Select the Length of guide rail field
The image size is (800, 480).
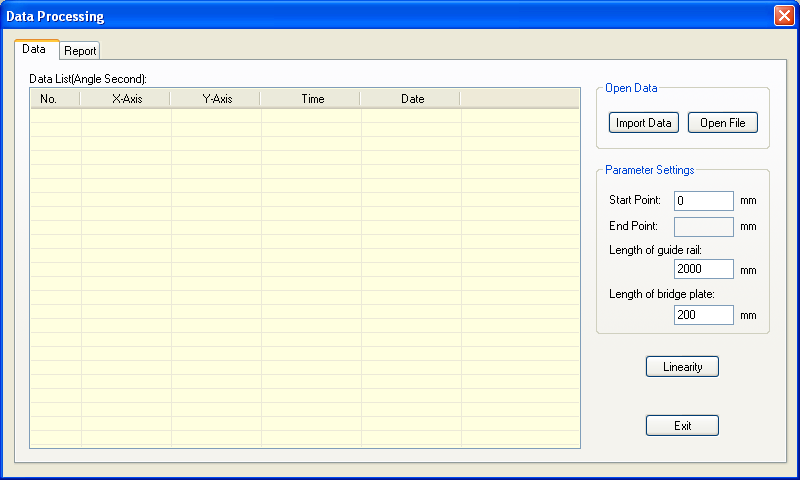pyautogui.click(x=703, y=270)
